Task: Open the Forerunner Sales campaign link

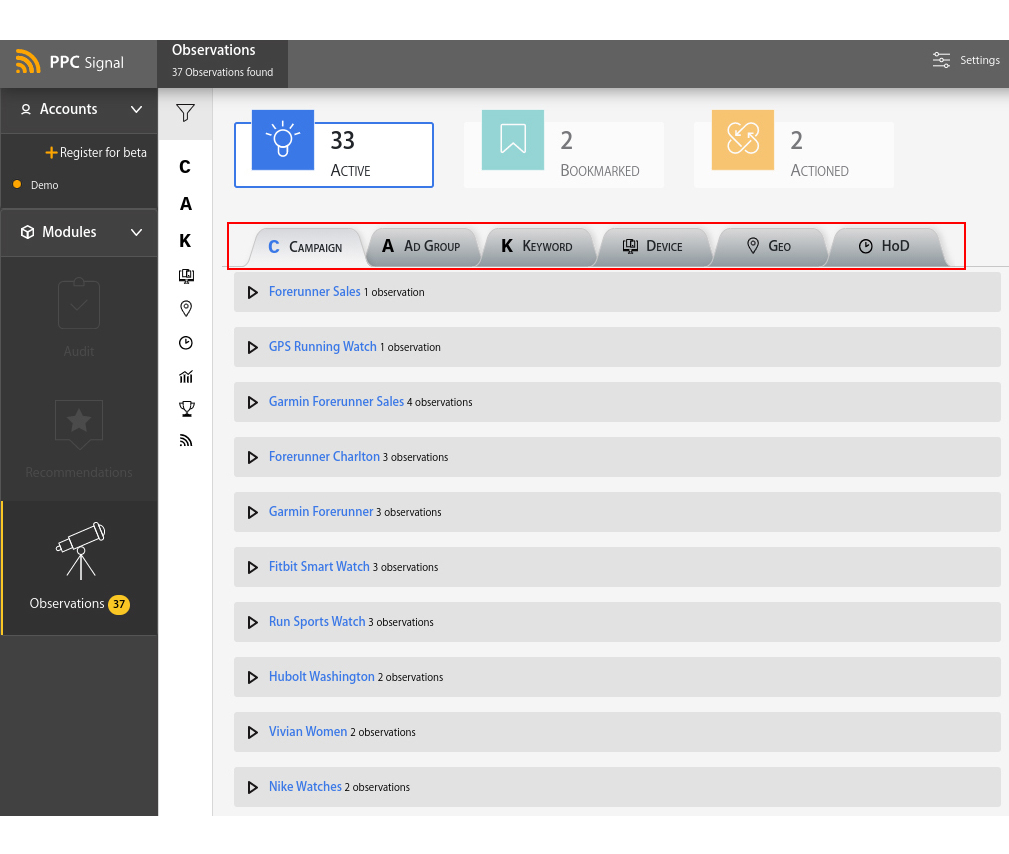Action: click(315, 292)
